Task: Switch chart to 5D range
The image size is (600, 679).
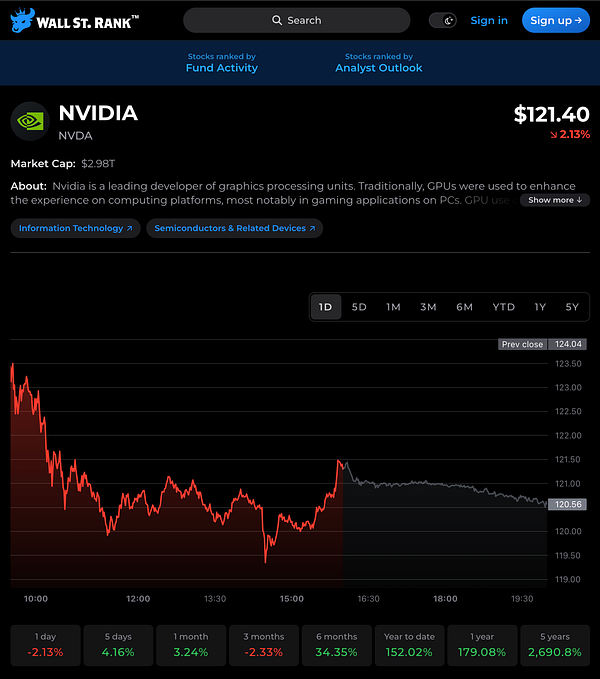Action: tap(359, 307)
